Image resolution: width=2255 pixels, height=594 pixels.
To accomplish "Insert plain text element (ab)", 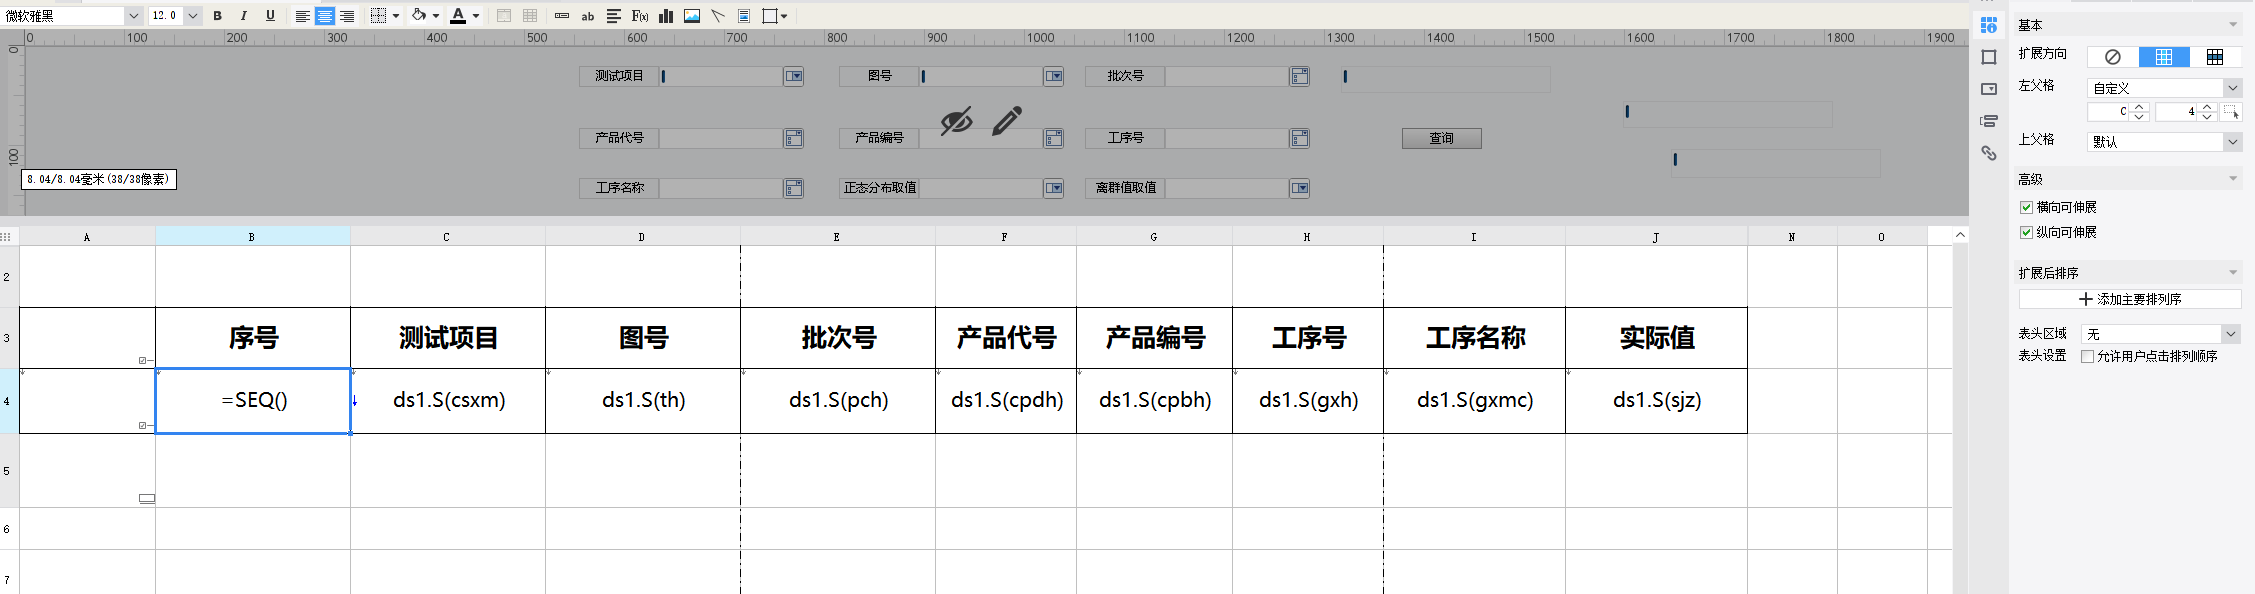I will (x=588, y=16).
